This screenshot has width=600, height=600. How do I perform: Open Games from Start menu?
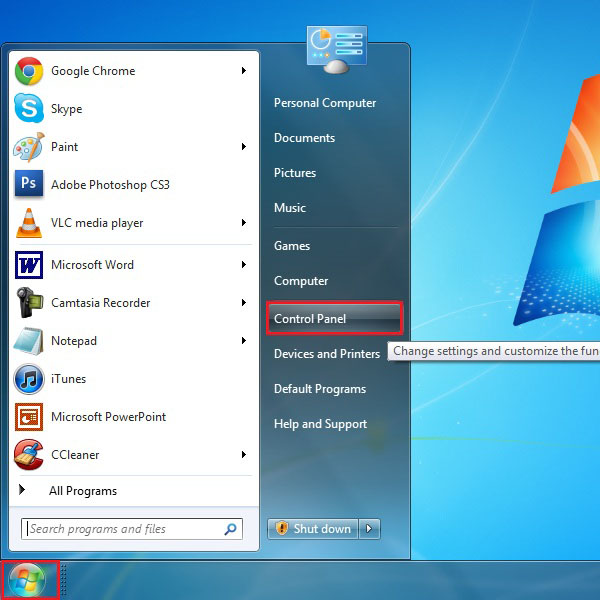point(292,246)
